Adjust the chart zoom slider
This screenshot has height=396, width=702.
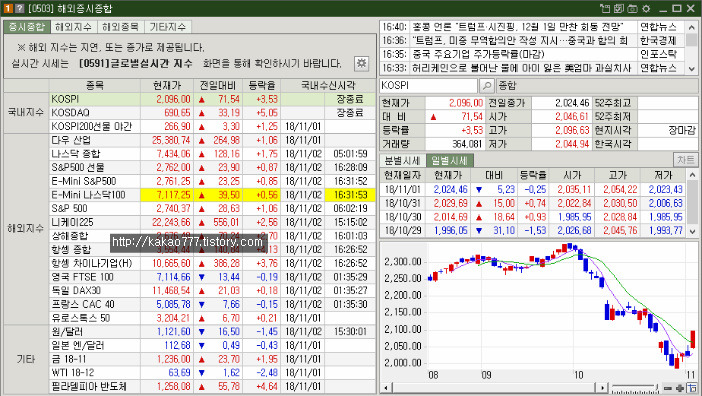point(635,388)
